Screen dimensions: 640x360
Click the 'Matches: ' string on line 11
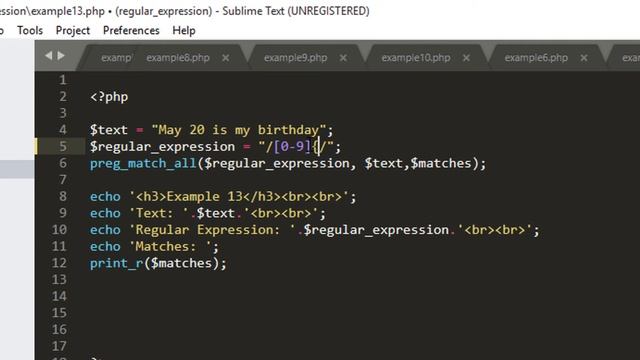coord(170,247)
